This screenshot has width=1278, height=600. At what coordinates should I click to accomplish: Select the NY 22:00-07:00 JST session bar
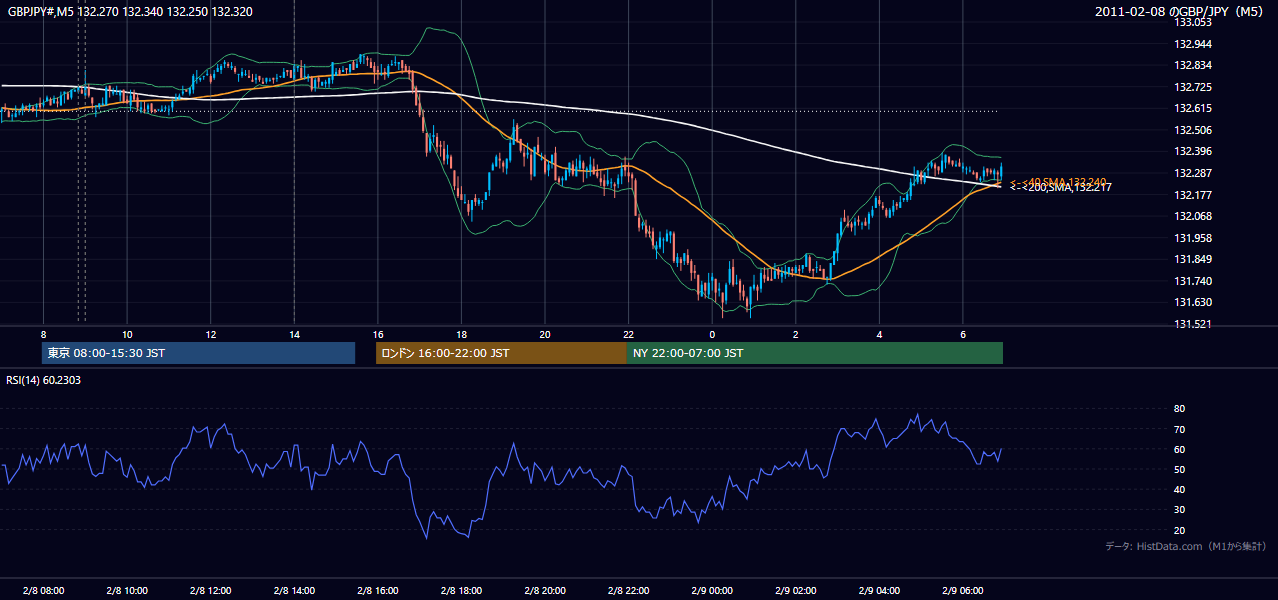(815, 353)
